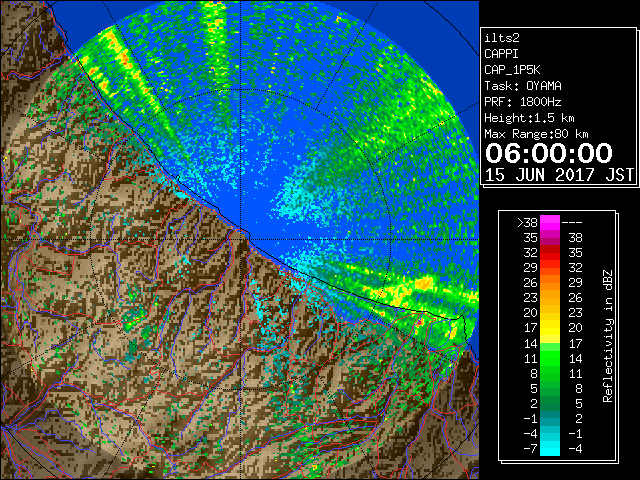This screenshot has height=480, width=640.
Task: Click the dark teal swatch in the color scale
Action: pos(550,418)
